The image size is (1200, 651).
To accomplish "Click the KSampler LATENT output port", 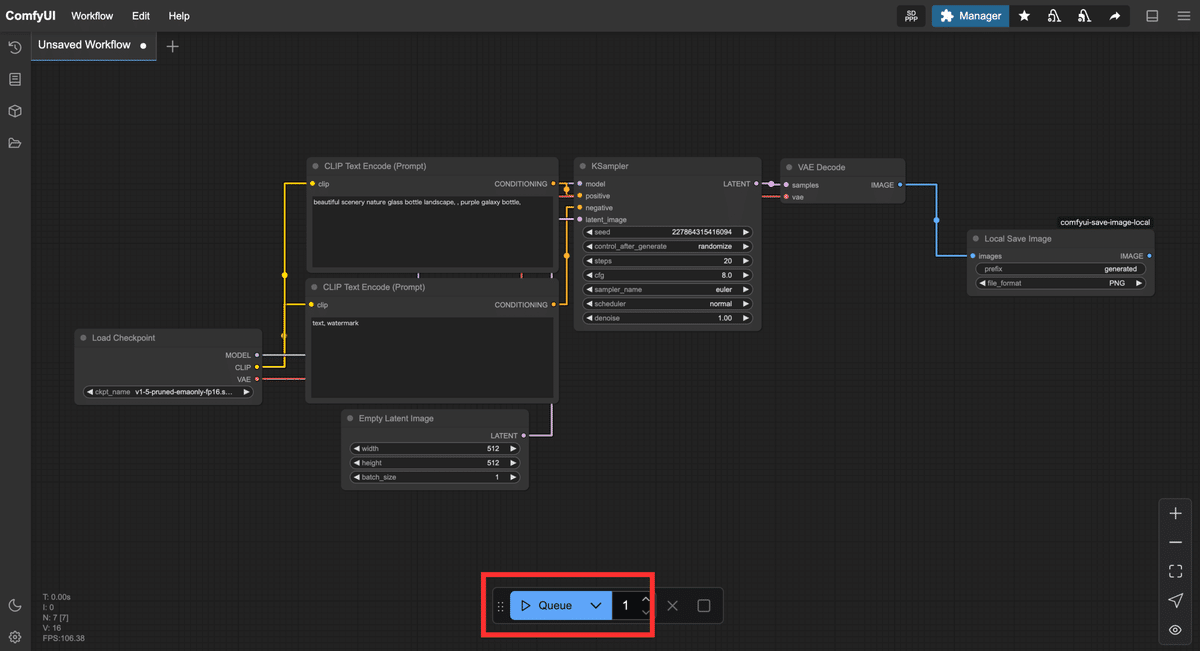I will (x=757, y=184).
